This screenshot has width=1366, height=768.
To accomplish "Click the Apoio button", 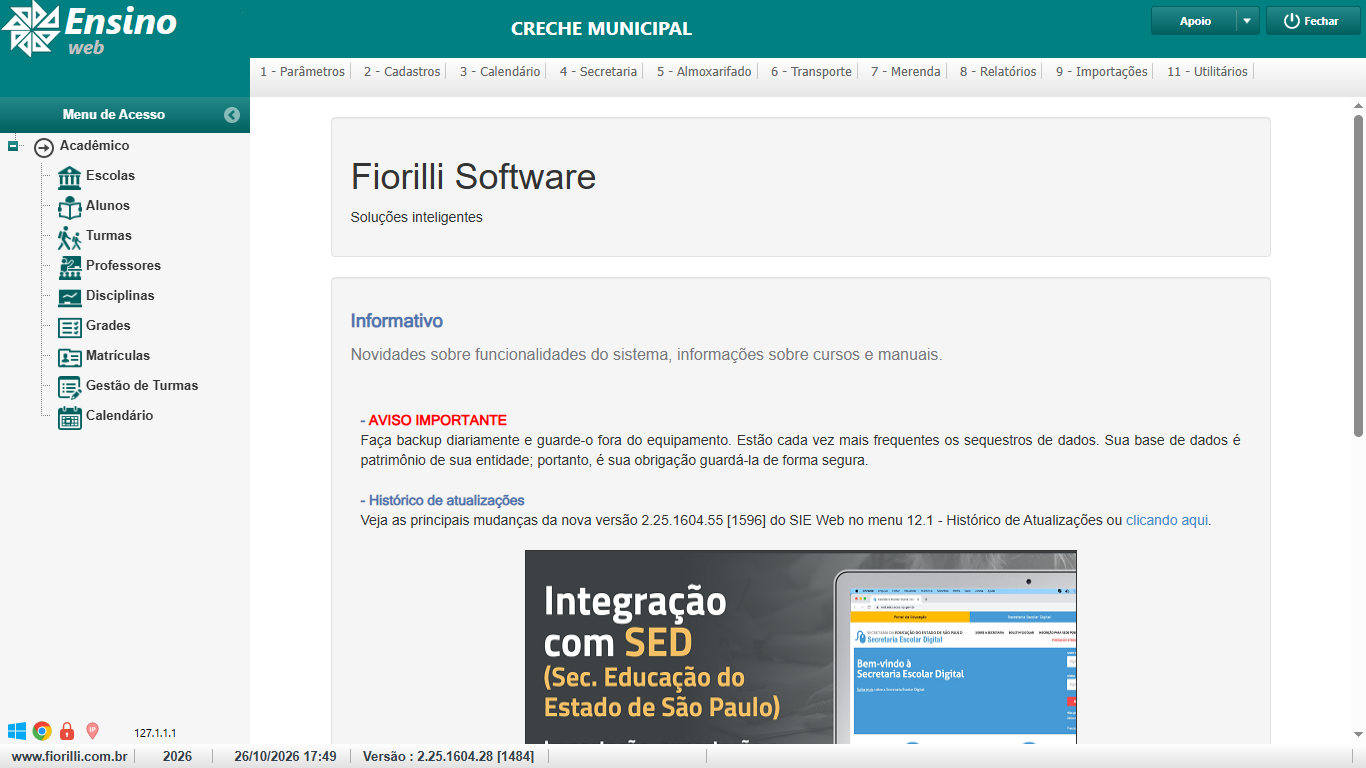I will 1194,21.
